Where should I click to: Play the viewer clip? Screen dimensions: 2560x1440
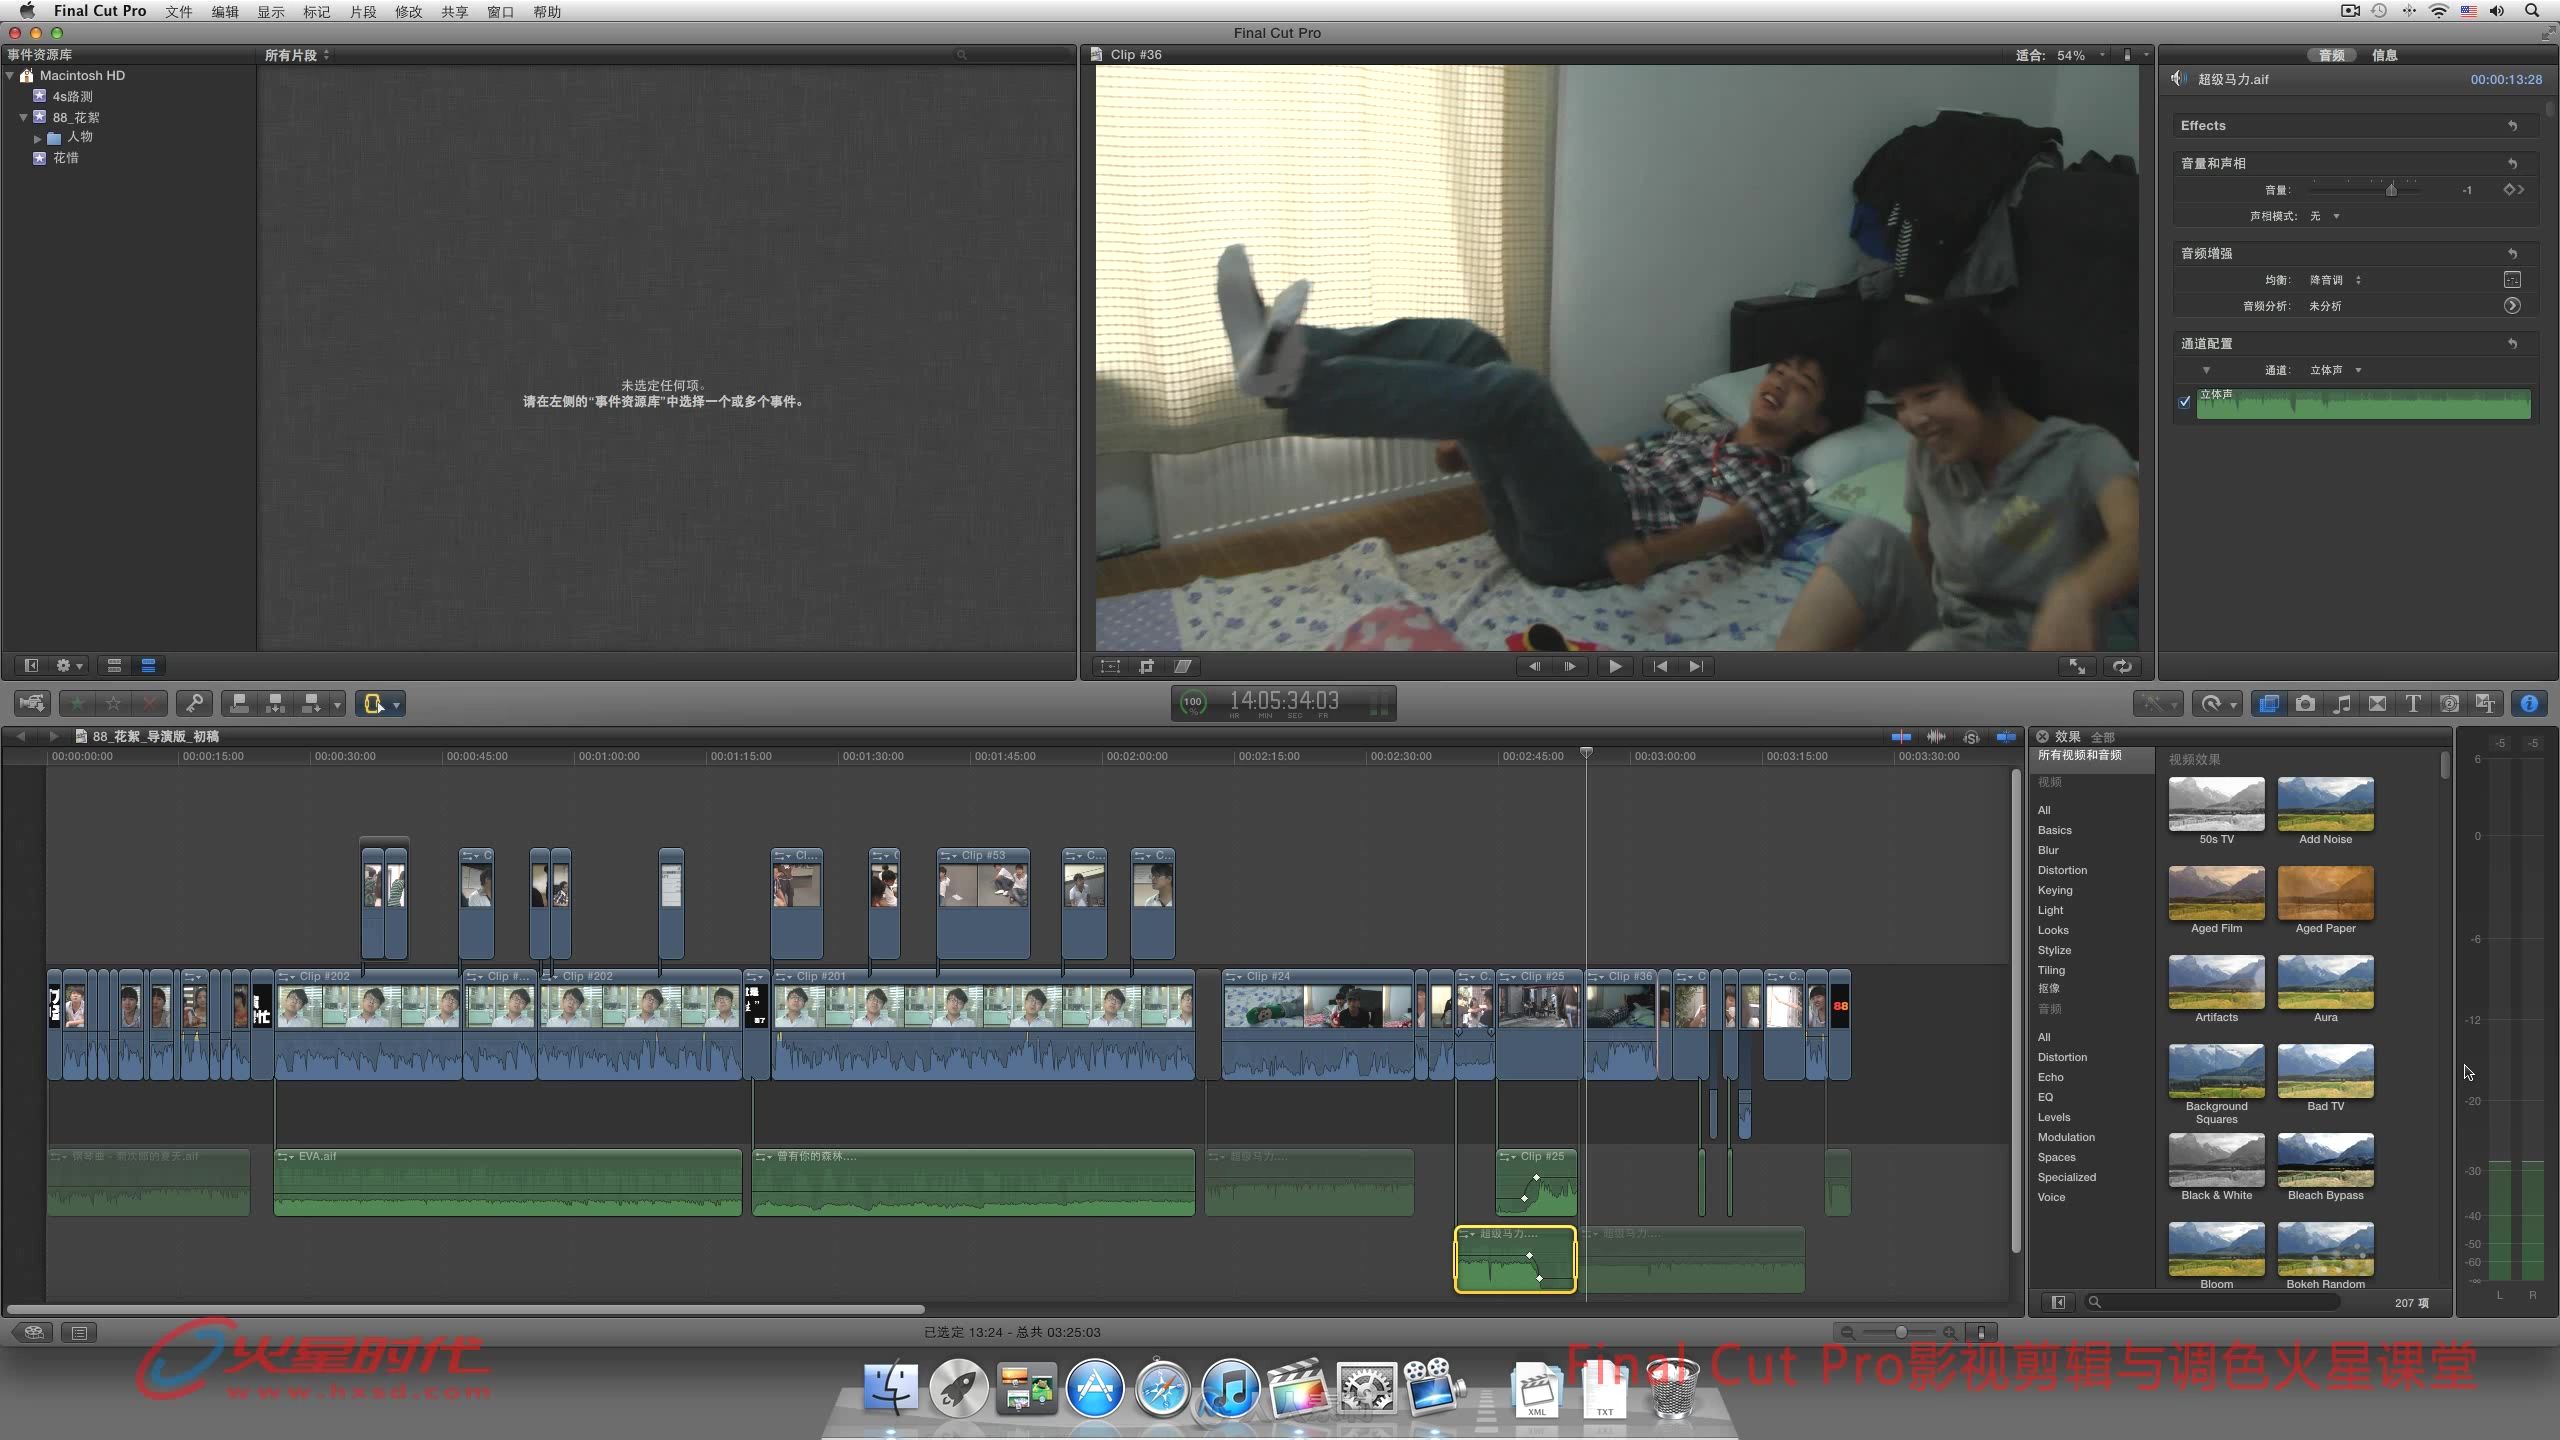1615,666
